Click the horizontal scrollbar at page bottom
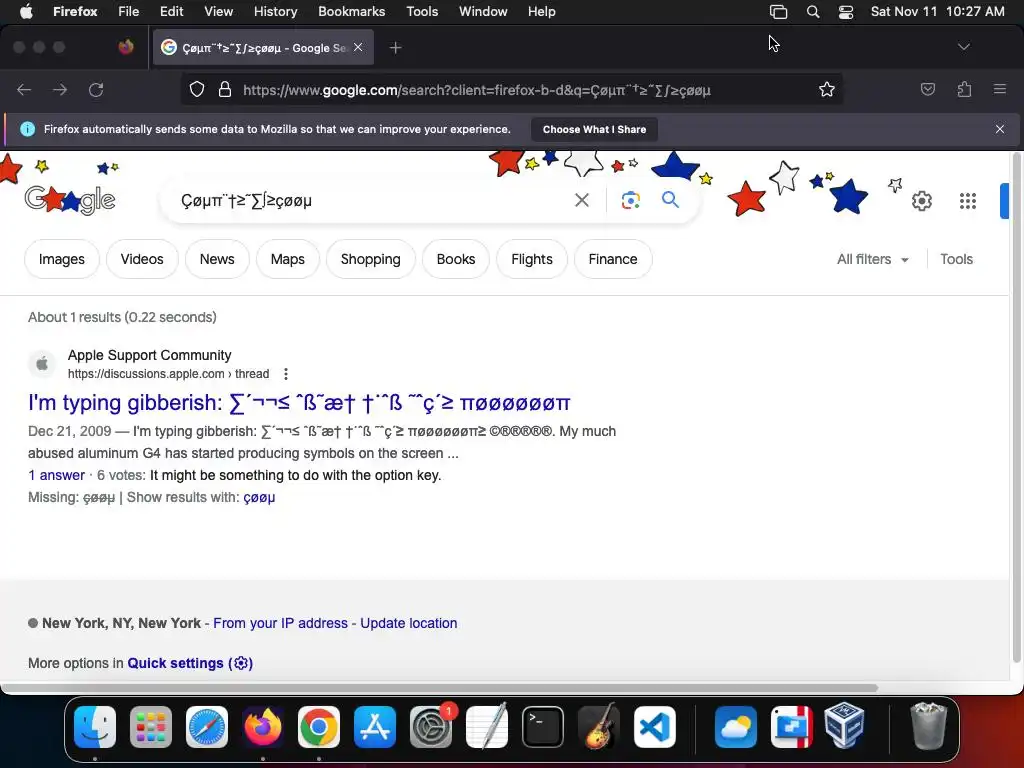The height and width of the screenshot is (768, 1024). [x=439, y=688]
